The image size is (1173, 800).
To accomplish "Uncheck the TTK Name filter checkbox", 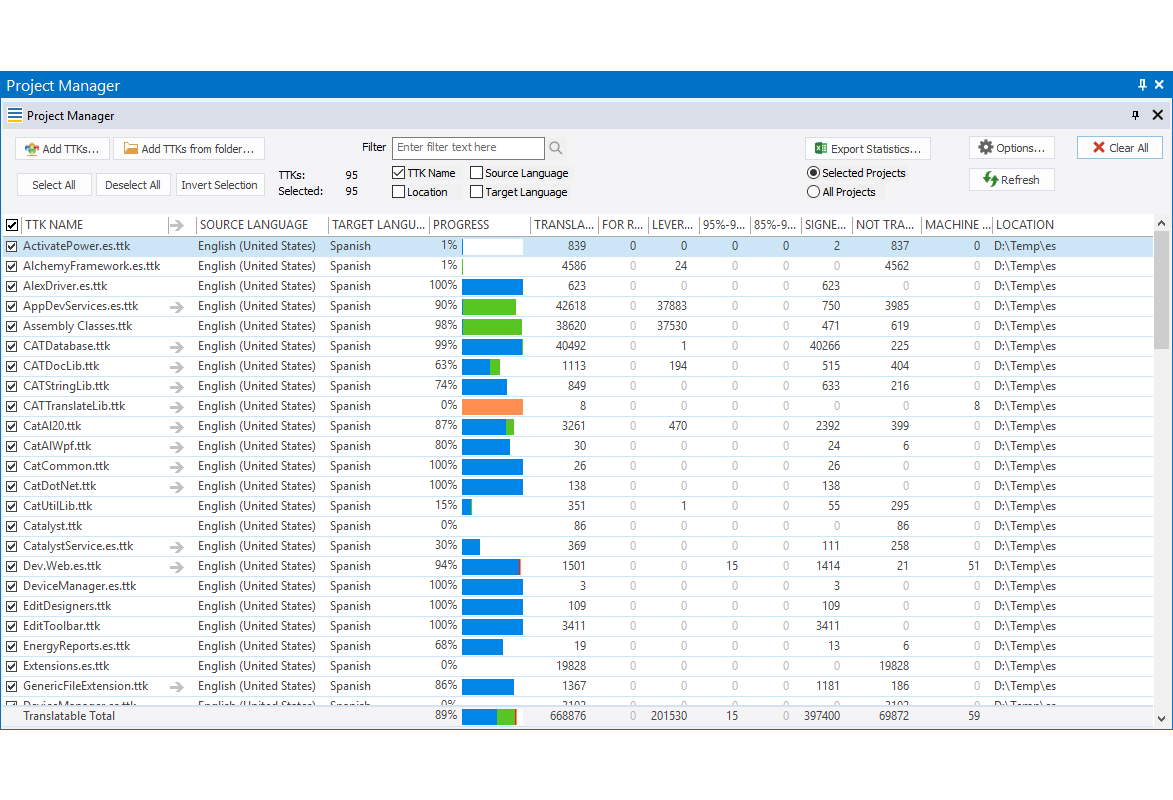I will click(399, 173).
